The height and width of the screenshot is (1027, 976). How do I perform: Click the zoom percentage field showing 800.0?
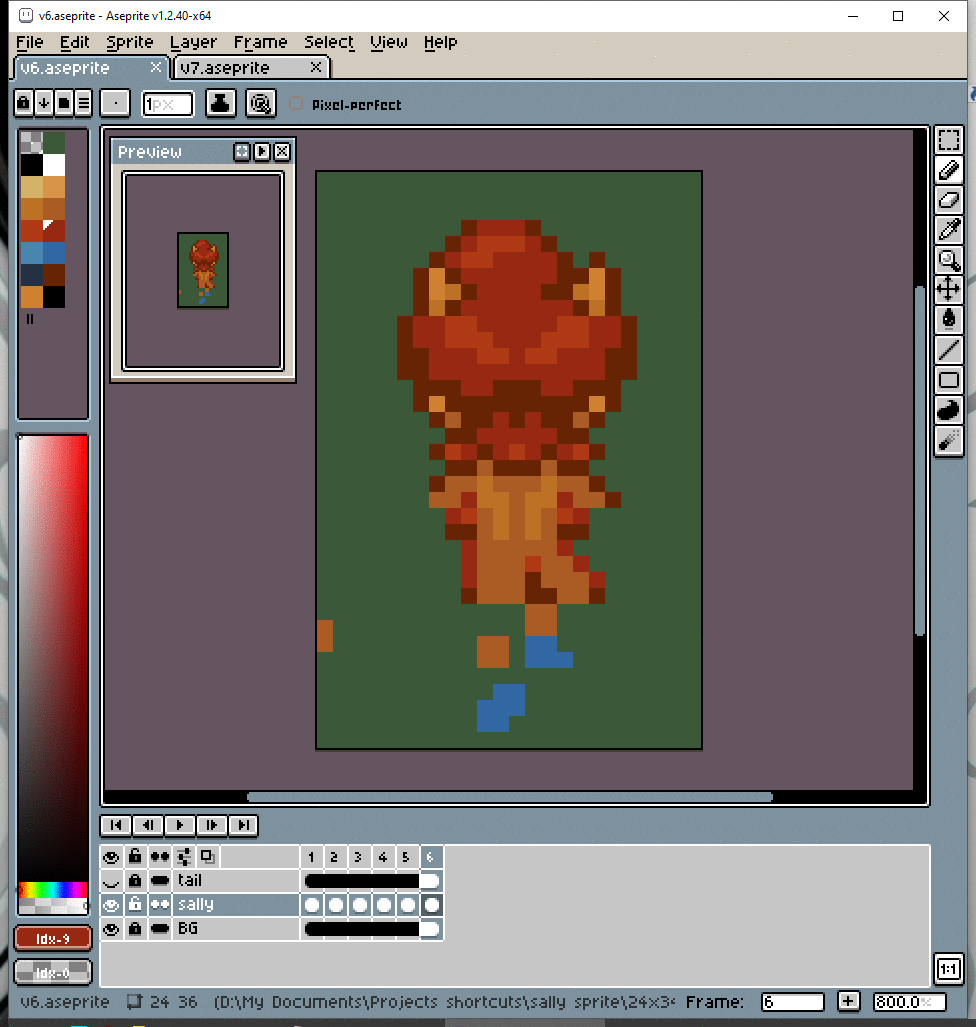[x=902, y=1002]
